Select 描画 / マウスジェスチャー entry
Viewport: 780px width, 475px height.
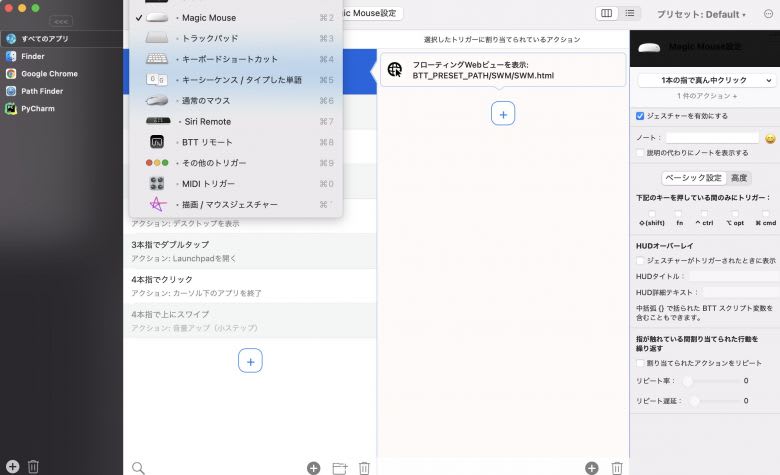pyautogui.click(x=236, y=204)
